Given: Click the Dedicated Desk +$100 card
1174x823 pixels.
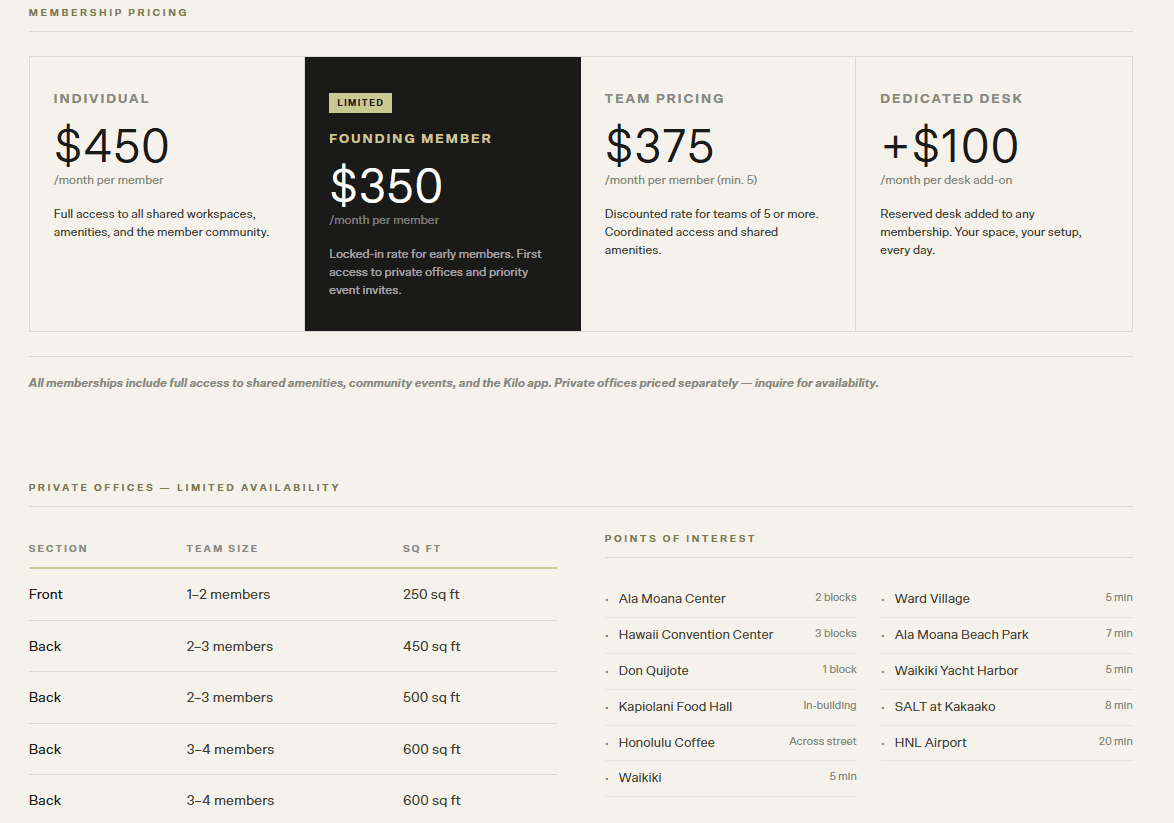Looking at the screenshot, I should click(x=994, y=194).
